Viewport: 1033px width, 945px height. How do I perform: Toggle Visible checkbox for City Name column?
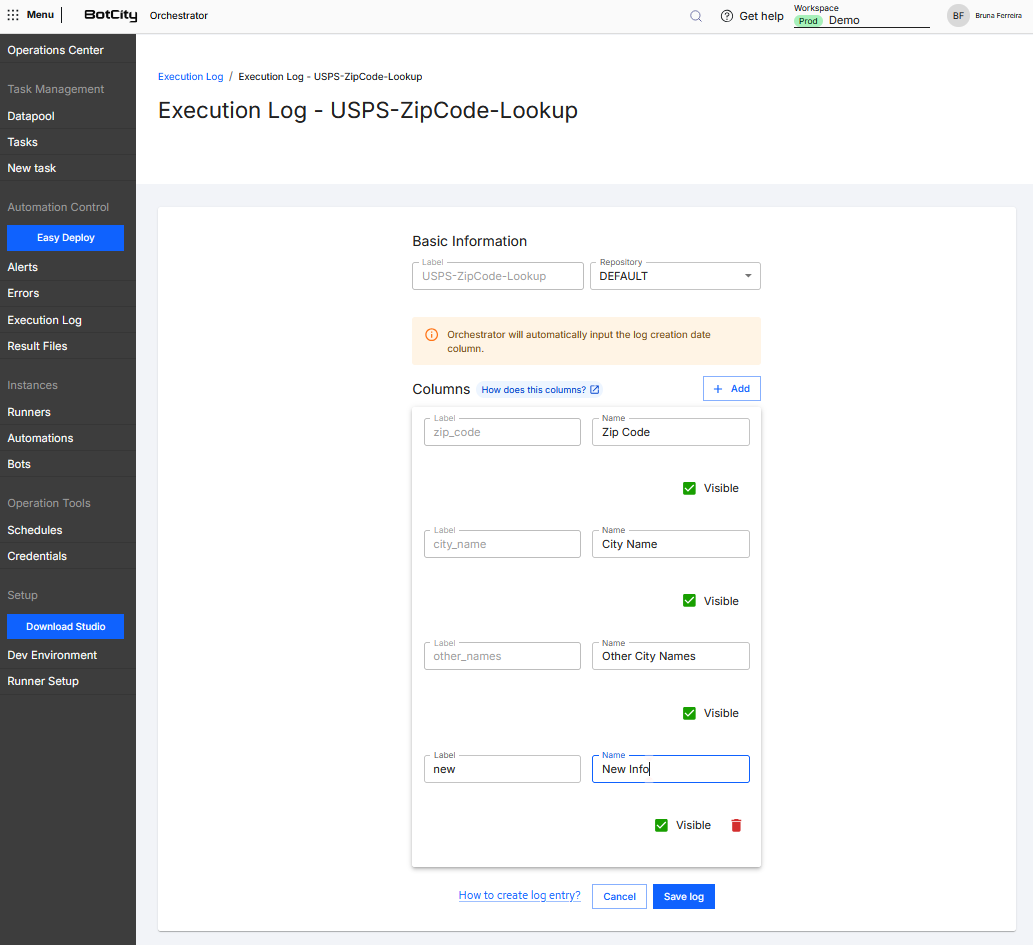689,601
